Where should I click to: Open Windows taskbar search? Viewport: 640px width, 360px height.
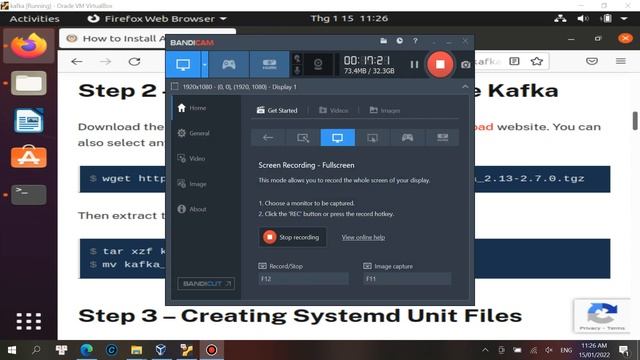36,350
